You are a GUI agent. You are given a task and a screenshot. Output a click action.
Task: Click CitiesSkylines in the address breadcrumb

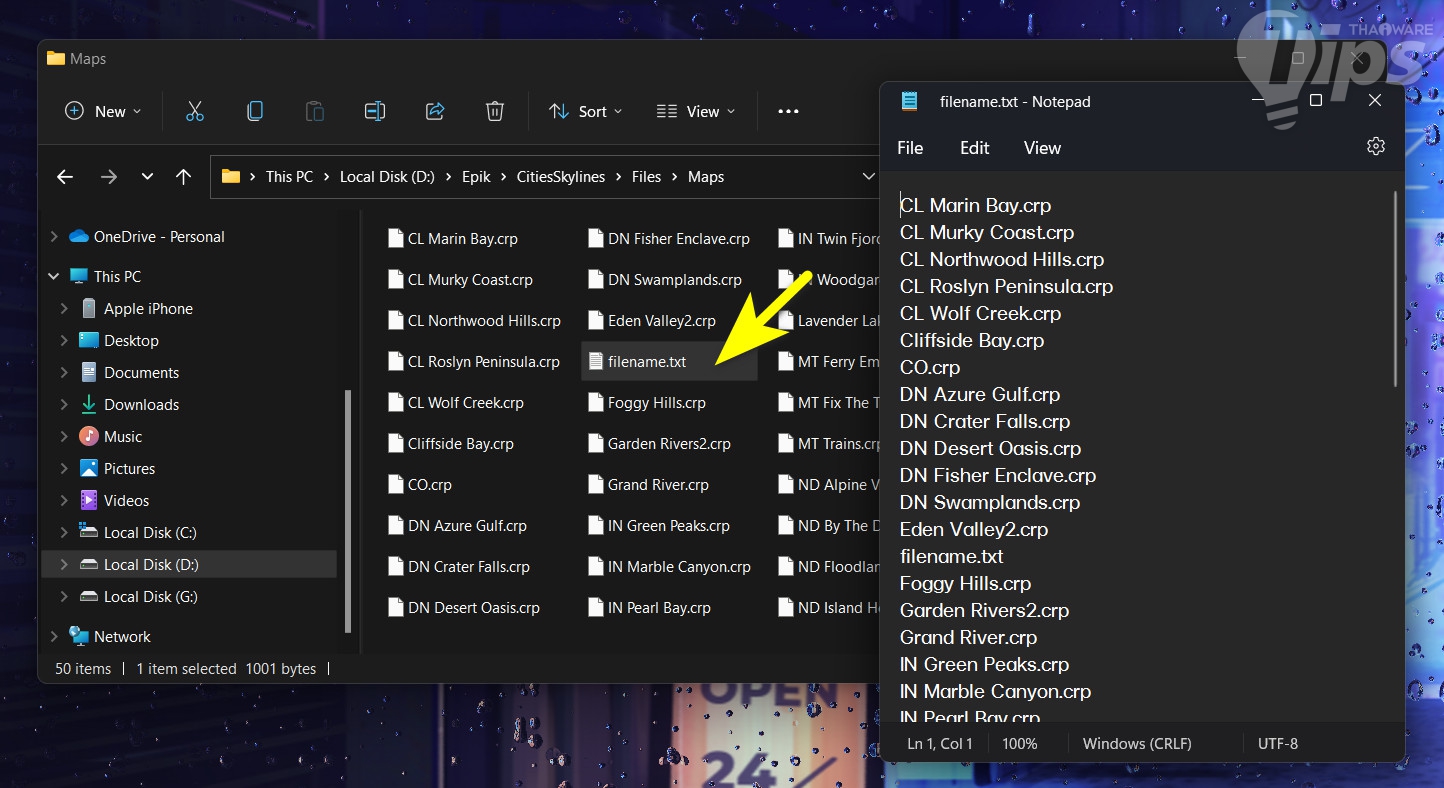pos(560,177)
